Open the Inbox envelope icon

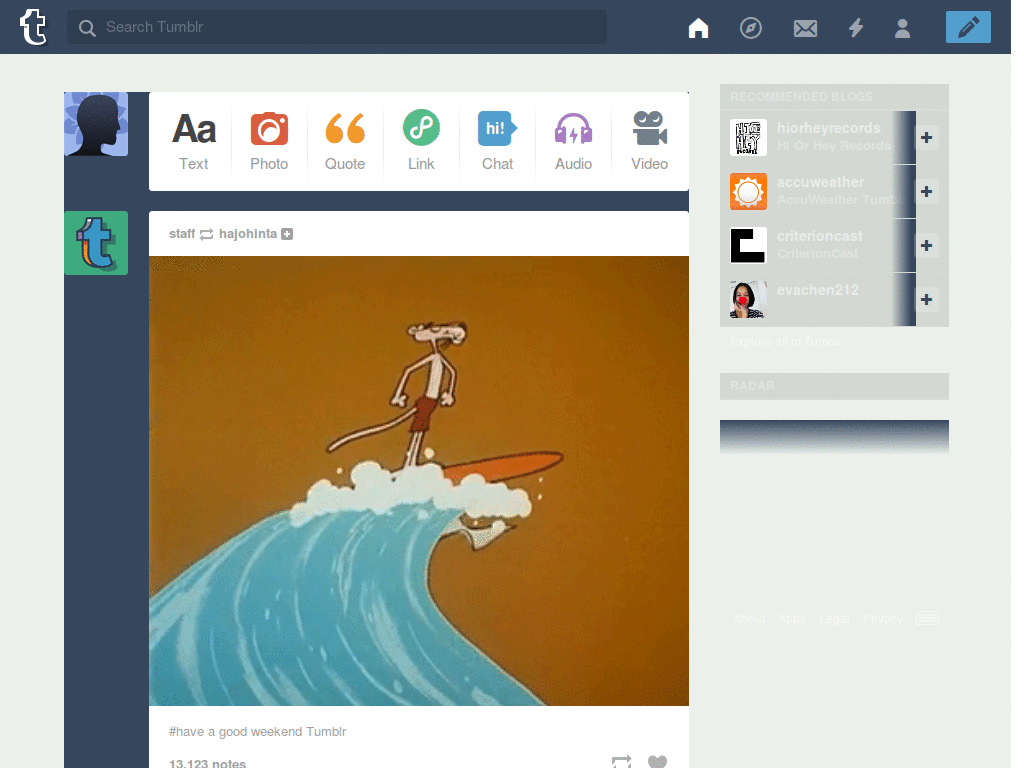point(805,29)
